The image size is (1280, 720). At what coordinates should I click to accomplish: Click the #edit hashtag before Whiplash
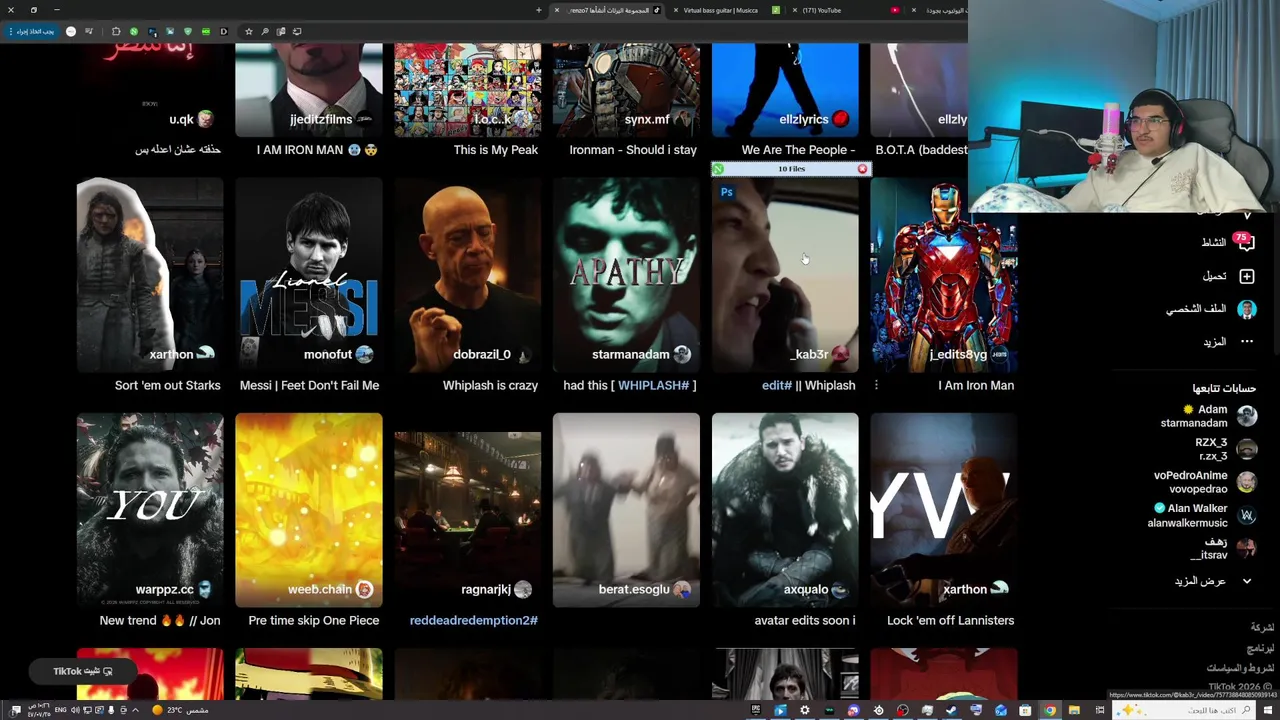coord(776,385)
